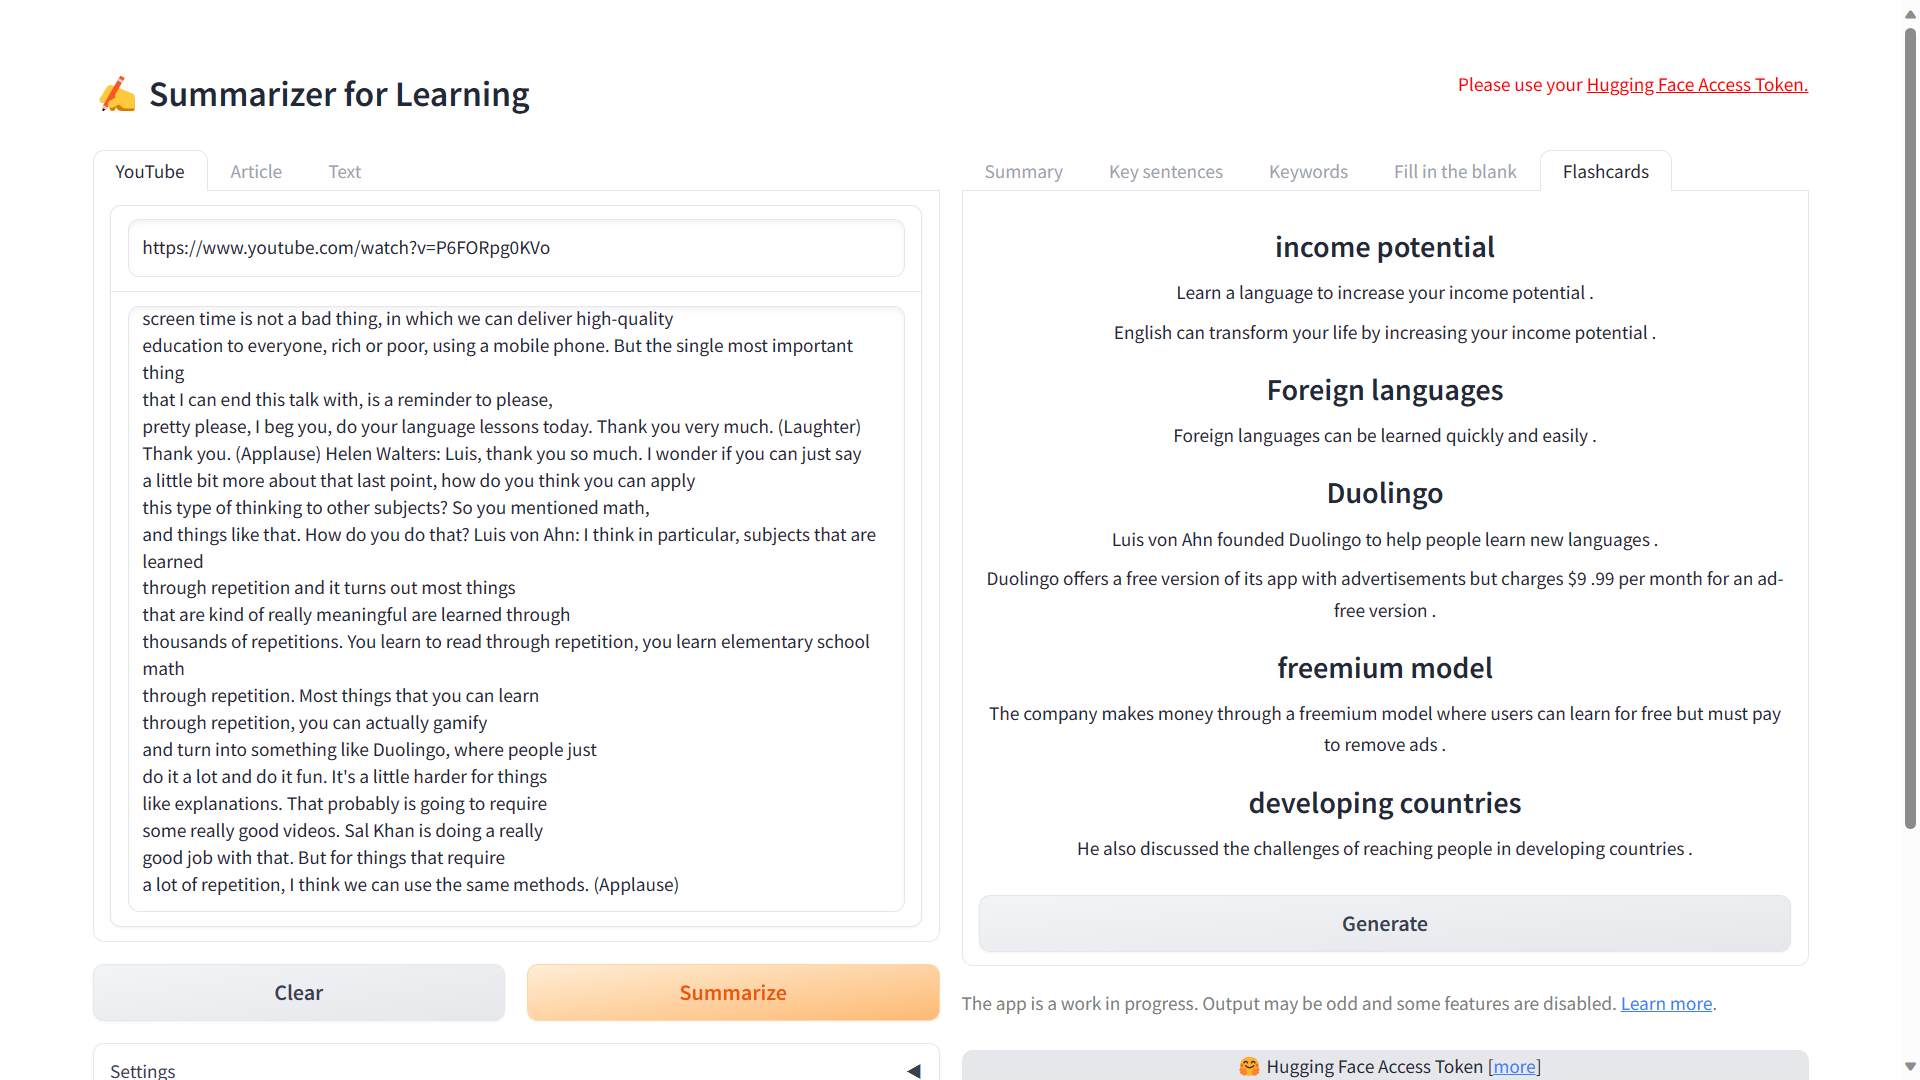Image resolution: width=1920 pixels, height=1080 pixels.
Task: Click the scrollbar down arrow
Action: [1910, 1067]
